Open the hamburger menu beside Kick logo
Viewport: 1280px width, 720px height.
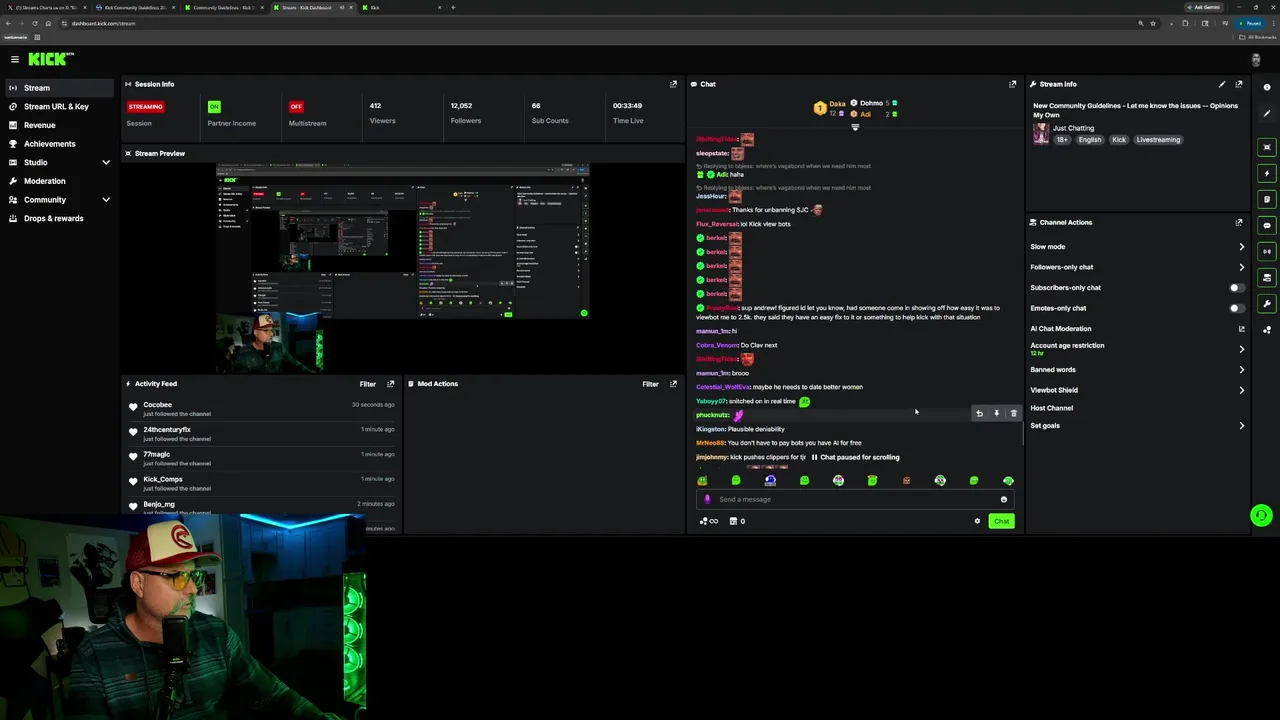pyautogui.click(x=14, y=59)
